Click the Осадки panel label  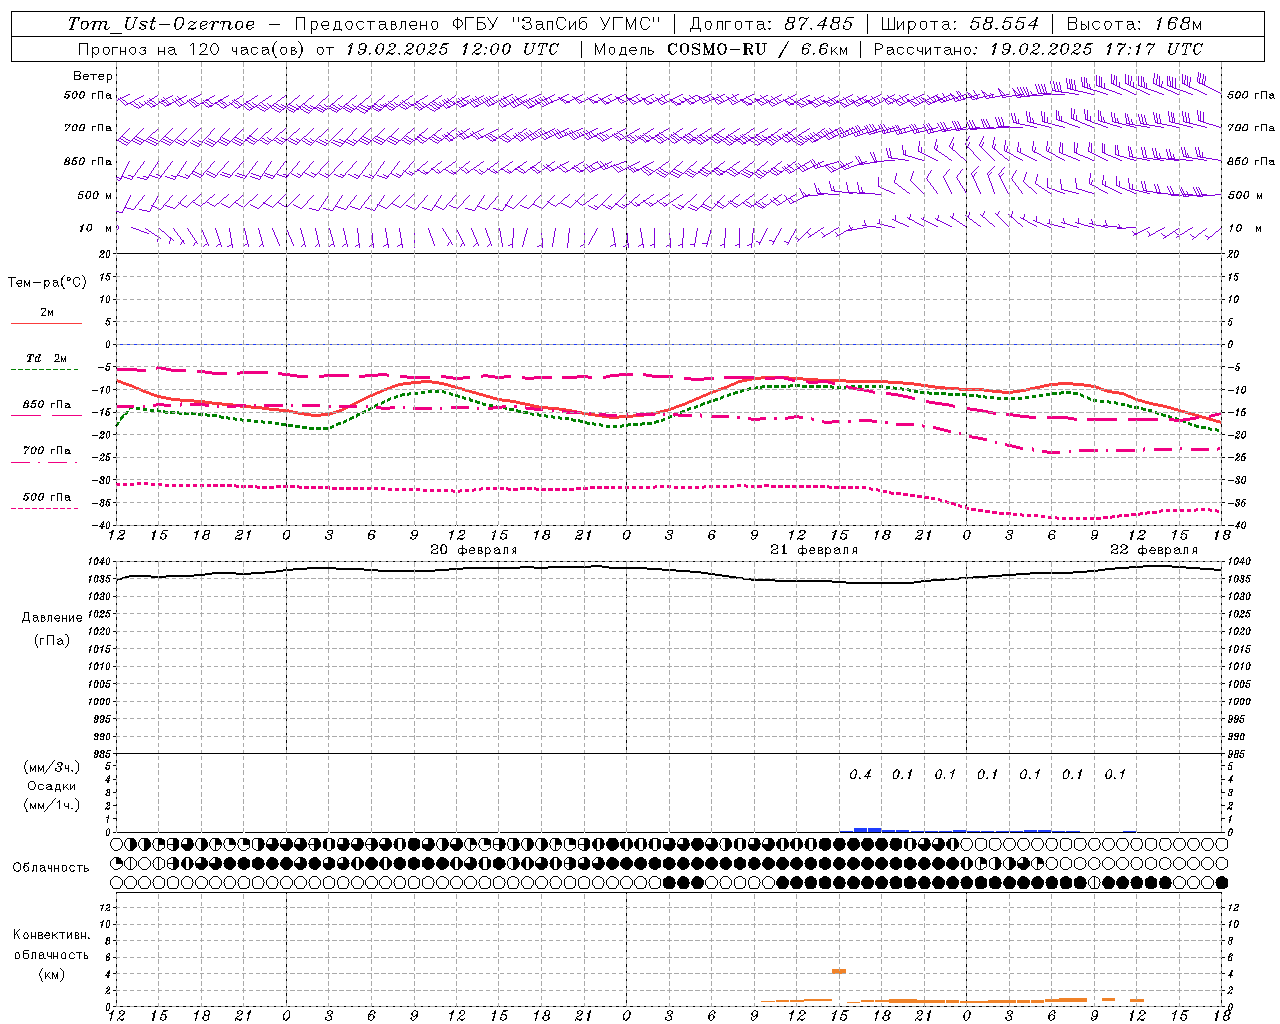pyautogui.click(x=52, y=786)
